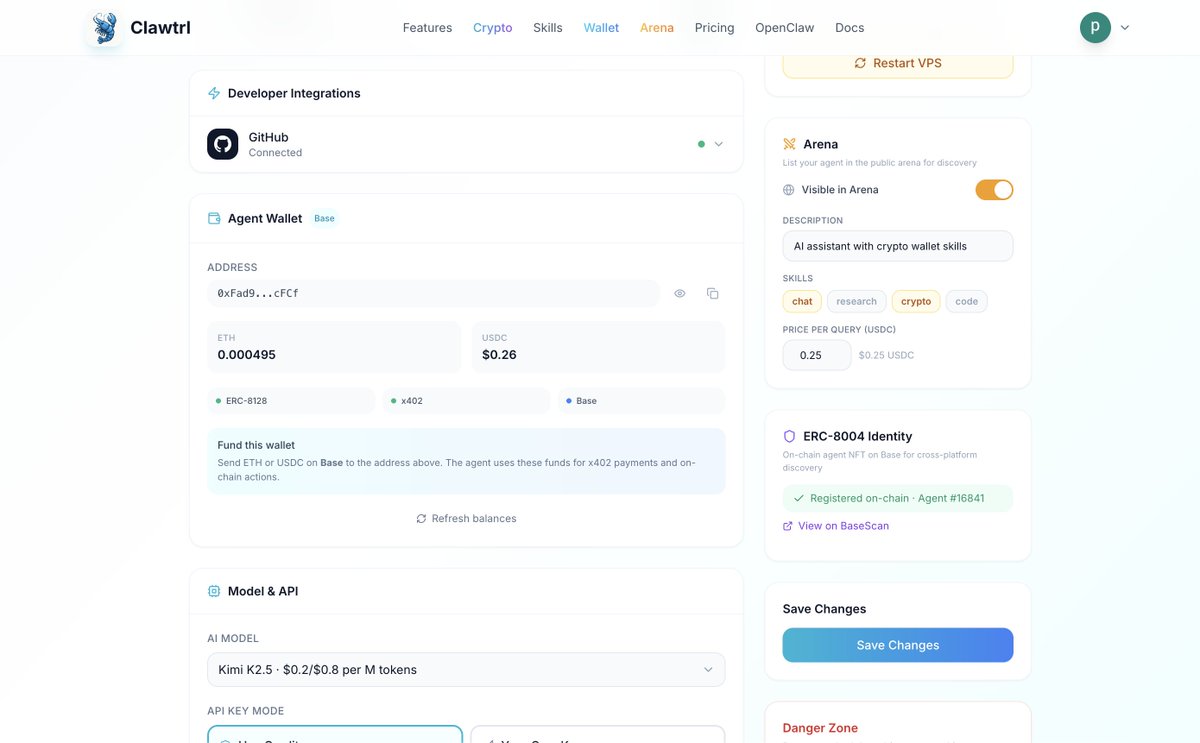
Task: Click the Danger Zone heading
Action: 820,728
